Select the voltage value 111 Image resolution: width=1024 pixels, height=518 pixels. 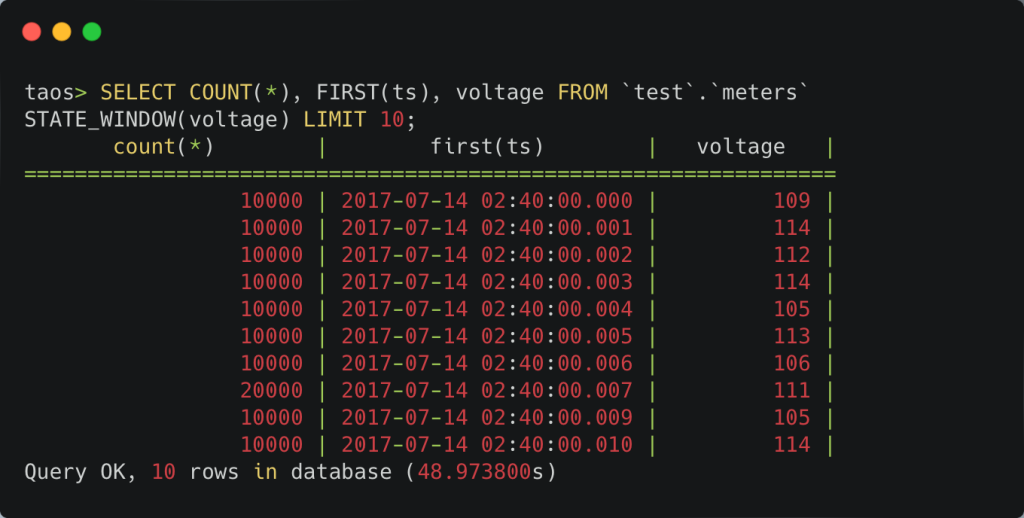pyautogui.click(x=792, y=390)
